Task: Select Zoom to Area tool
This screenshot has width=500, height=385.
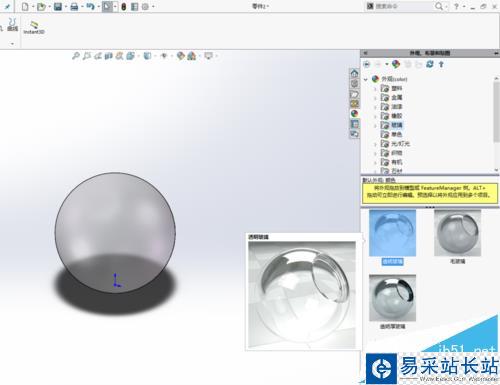Action: (x=87, y=56)
